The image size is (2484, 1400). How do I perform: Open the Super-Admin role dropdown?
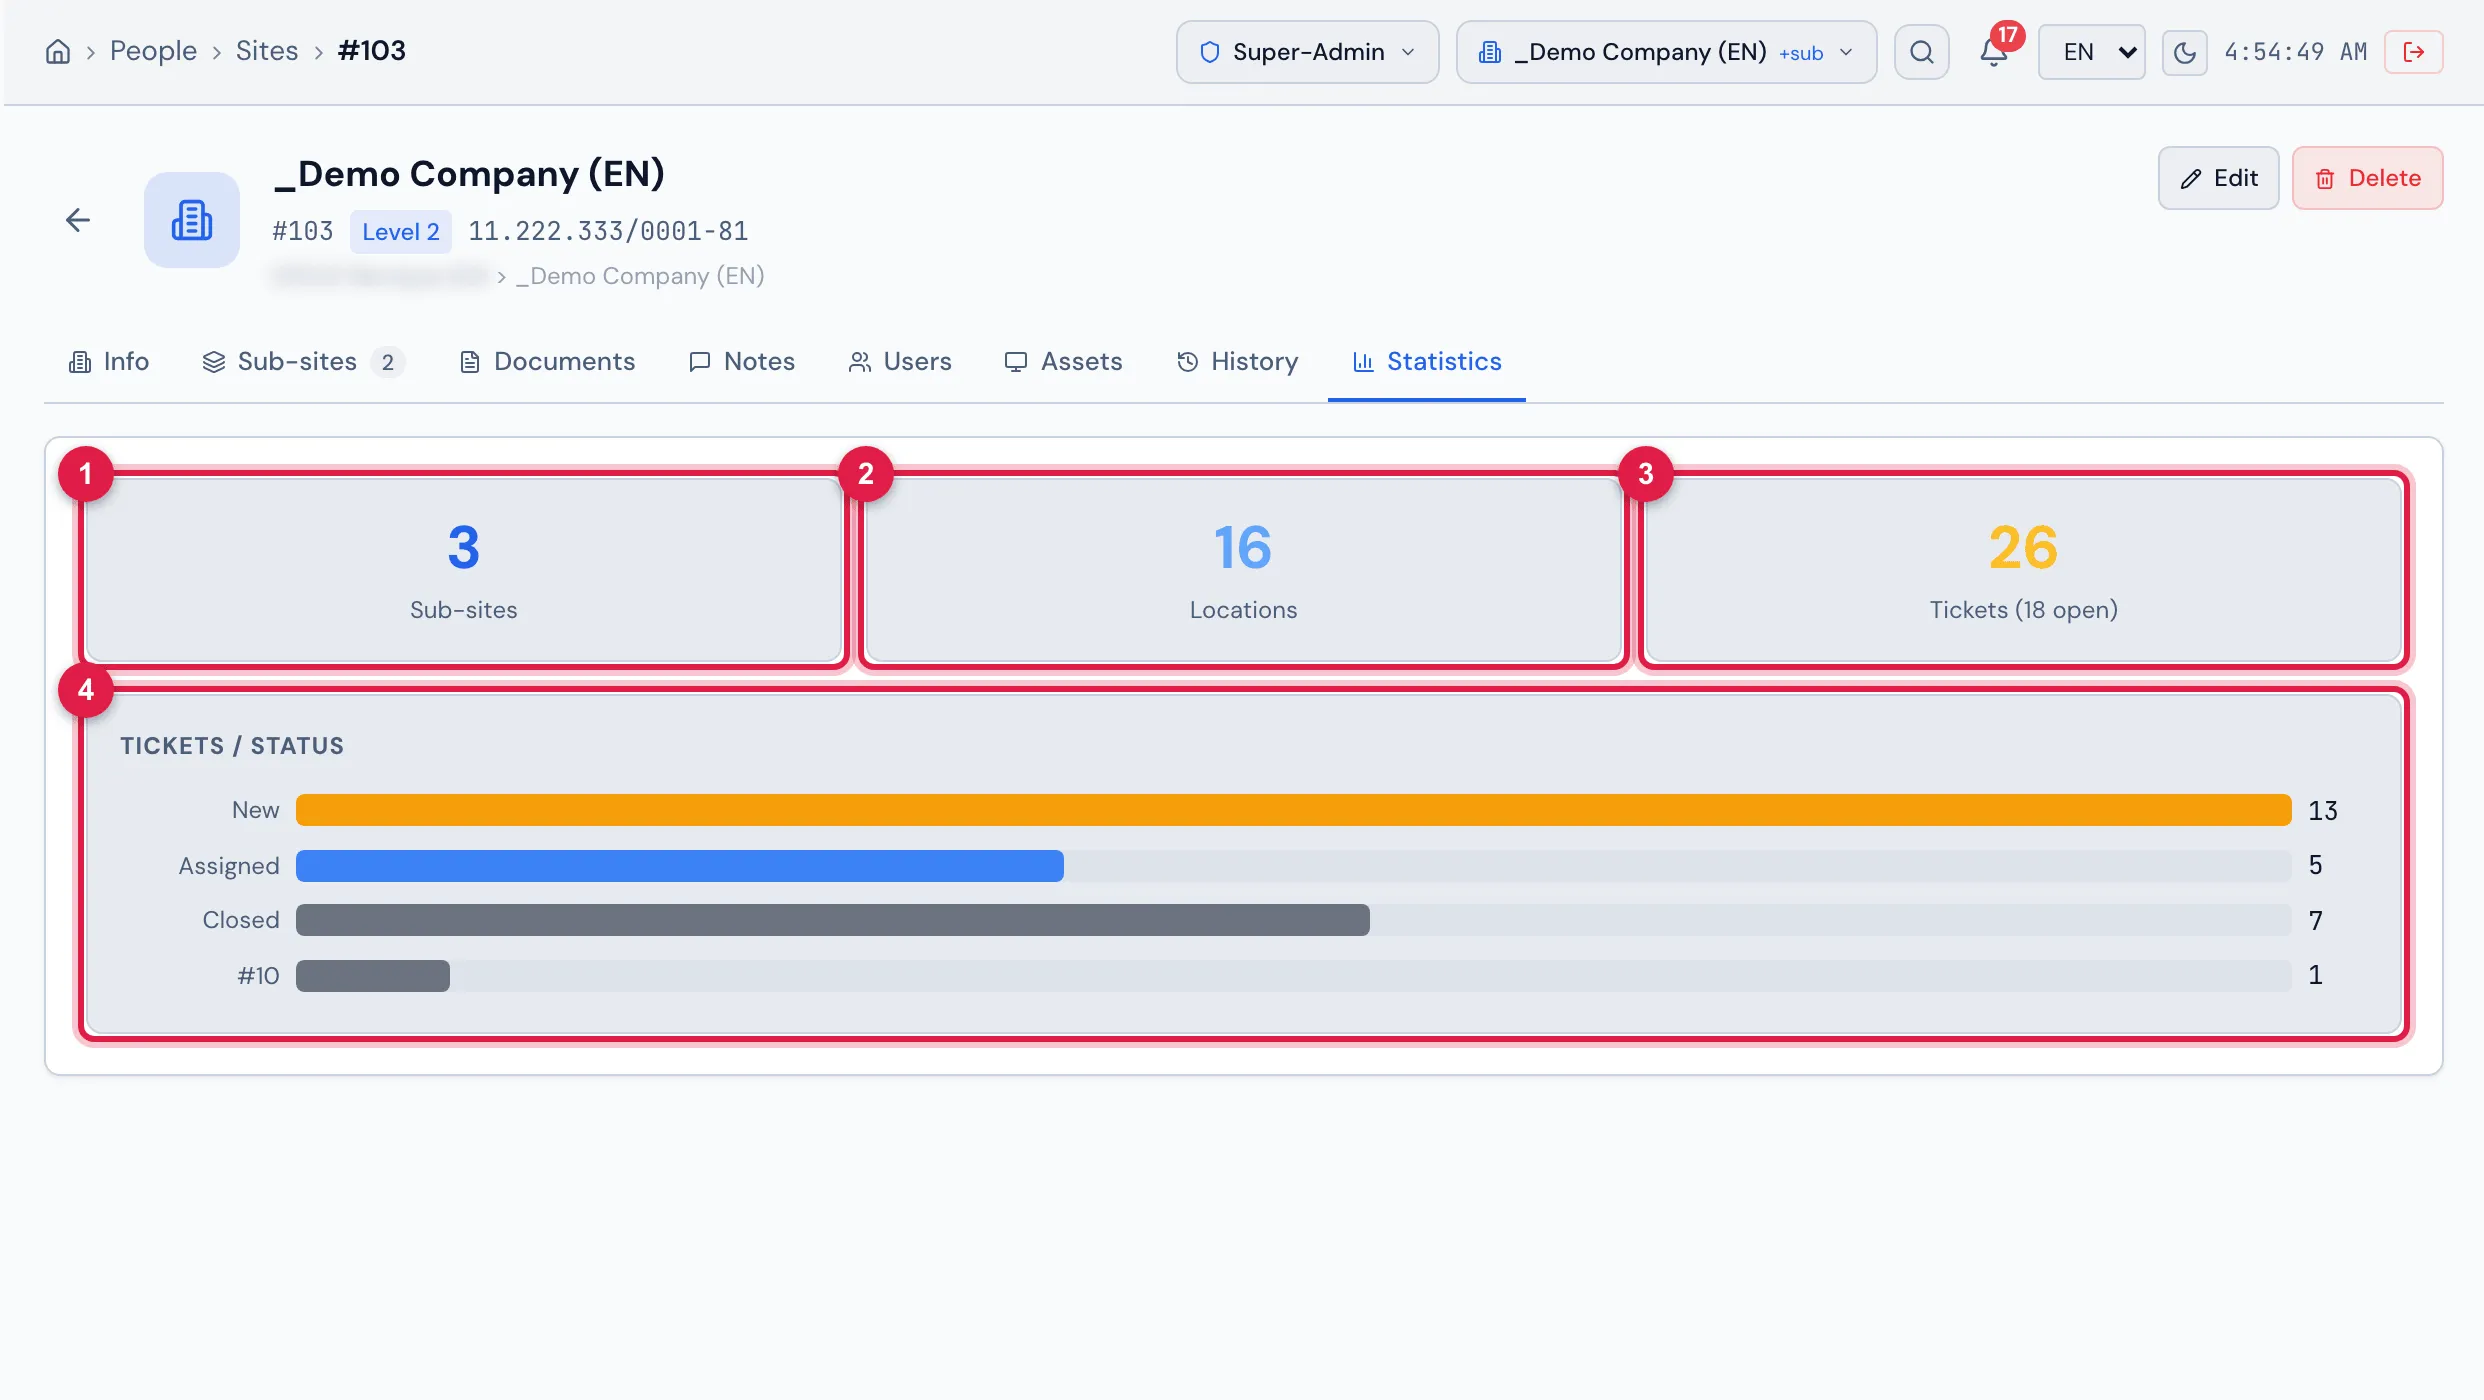pos(1307,52)
